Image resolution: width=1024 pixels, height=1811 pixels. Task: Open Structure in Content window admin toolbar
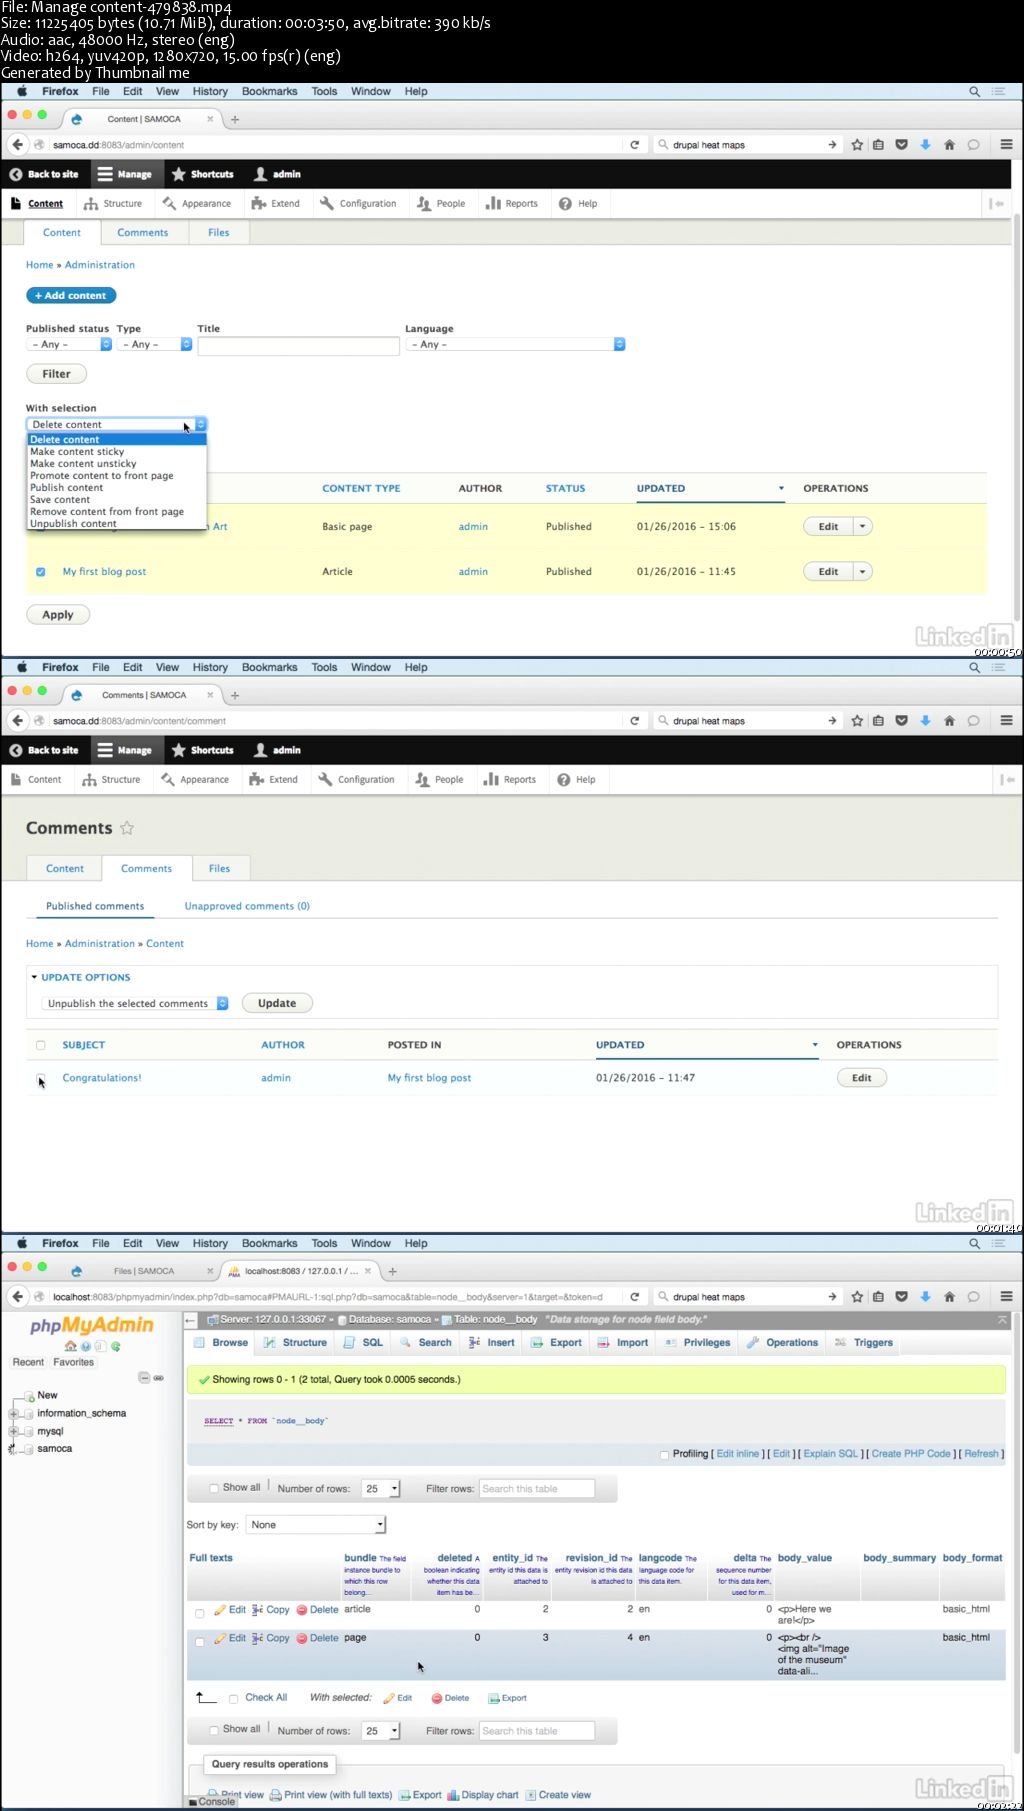point(113,203)
